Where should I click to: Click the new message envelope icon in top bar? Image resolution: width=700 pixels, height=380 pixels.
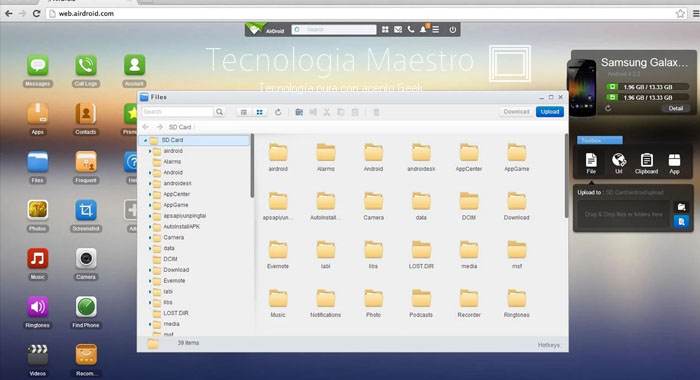click(398, 29)
